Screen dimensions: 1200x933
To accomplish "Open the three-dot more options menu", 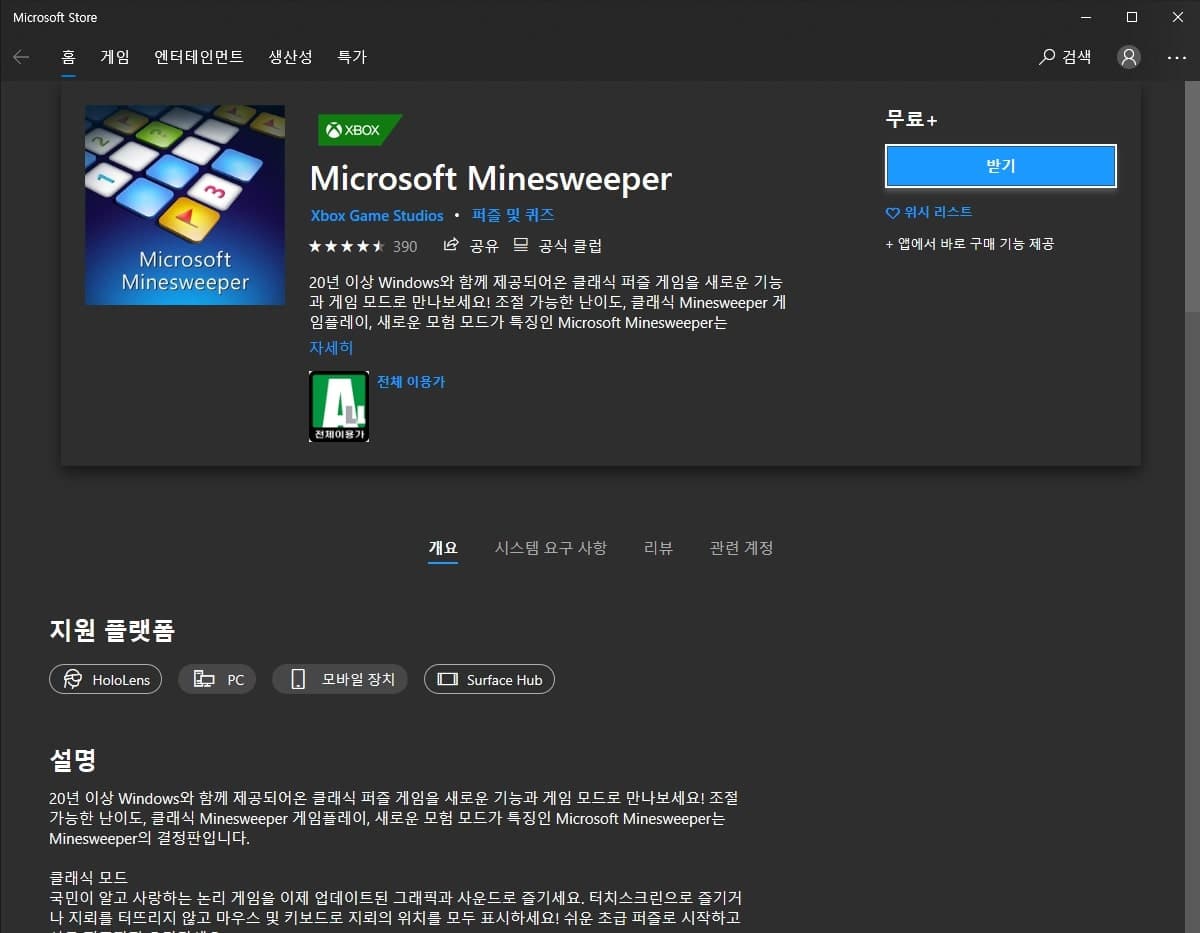I will click(1176, 57).
